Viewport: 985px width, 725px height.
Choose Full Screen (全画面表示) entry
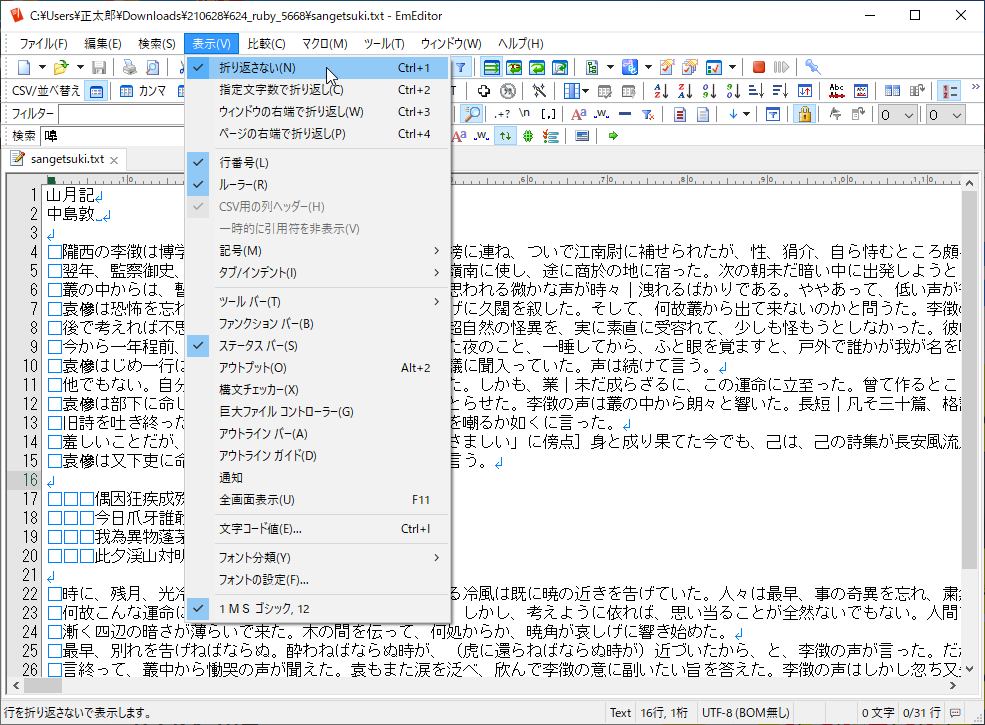(x=318, y=500)
